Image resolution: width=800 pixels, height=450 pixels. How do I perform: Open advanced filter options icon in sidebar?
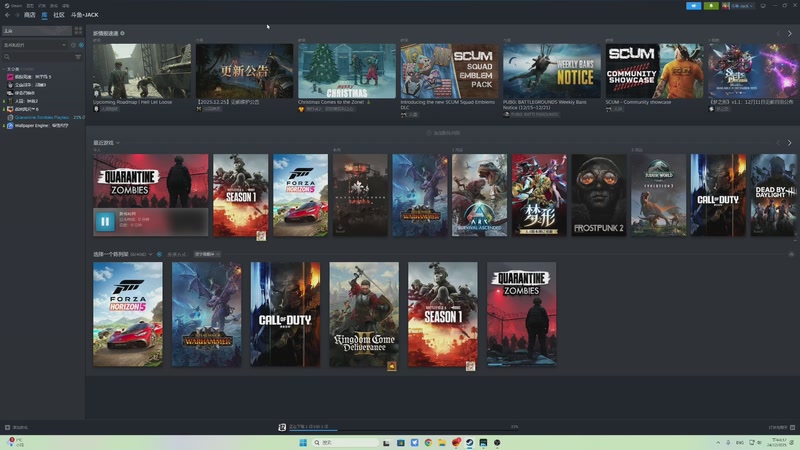click(78, 57)
